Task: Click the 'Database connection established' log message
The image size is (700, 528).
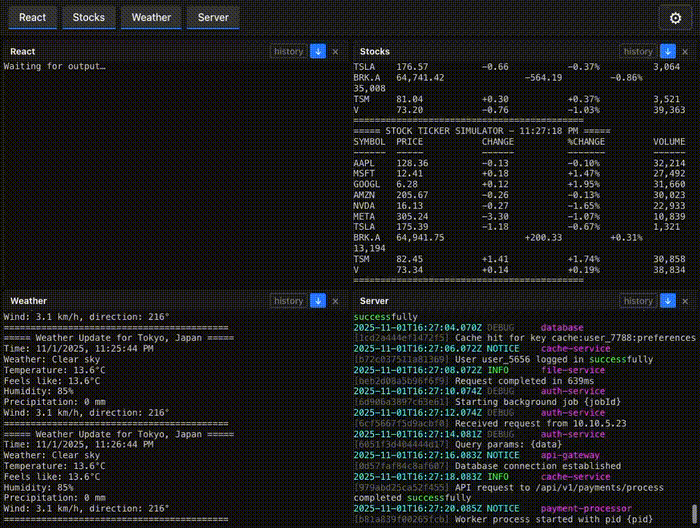Action: [538, 466]
